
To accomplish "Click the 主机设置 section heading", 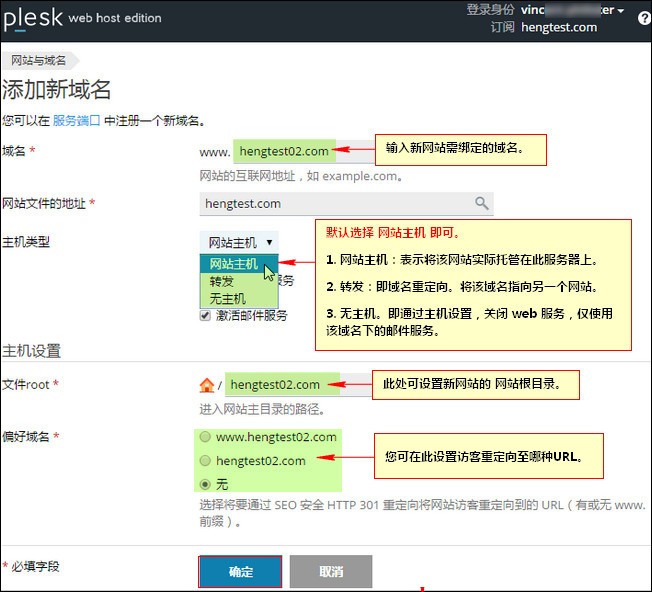I will pos(32,351).
